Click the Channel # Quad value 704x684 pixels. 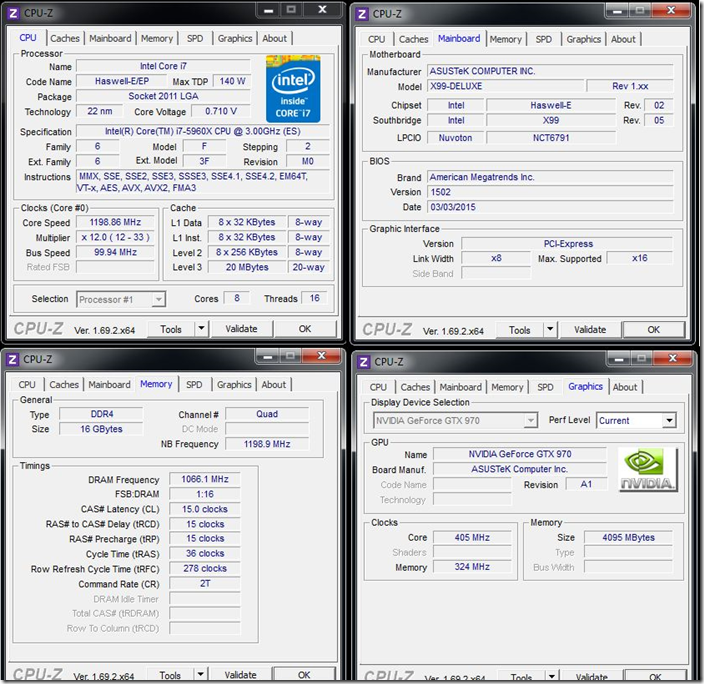click(x=267, y=414)
